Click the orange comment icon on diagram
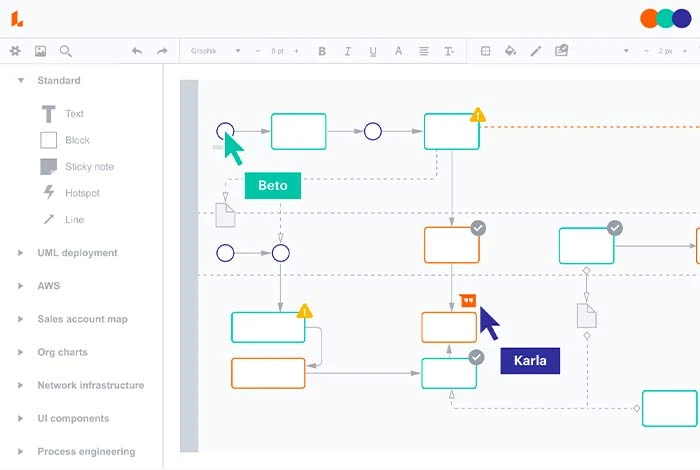 pos(467,299)
